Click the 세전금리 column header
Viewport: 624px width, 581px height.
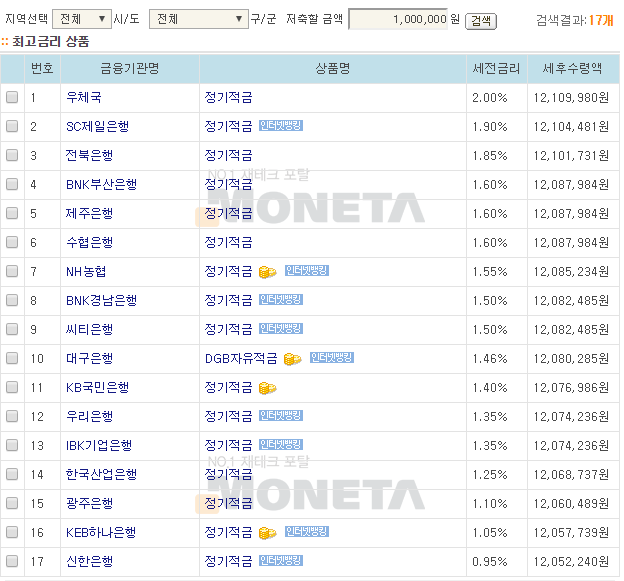pyautogui.click(x=496, y=69)
